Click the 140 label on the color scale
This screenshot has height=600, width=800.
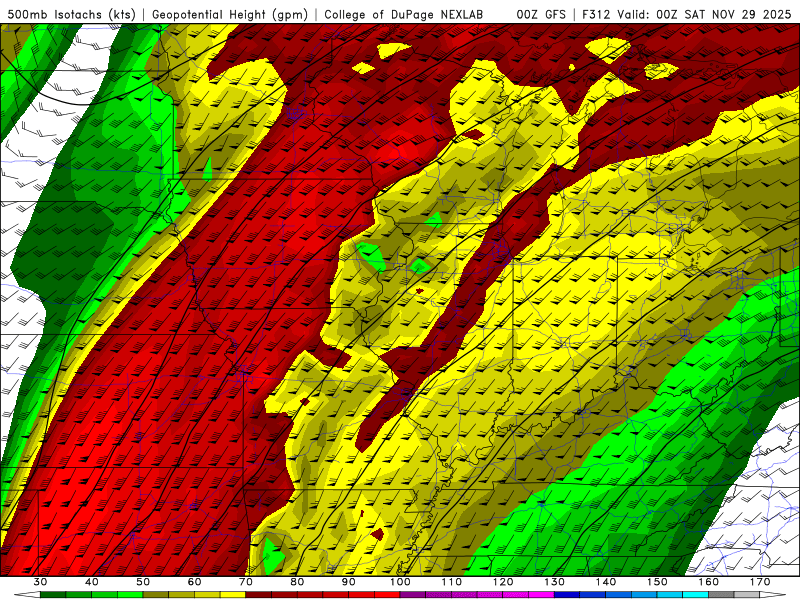point(606,582)
